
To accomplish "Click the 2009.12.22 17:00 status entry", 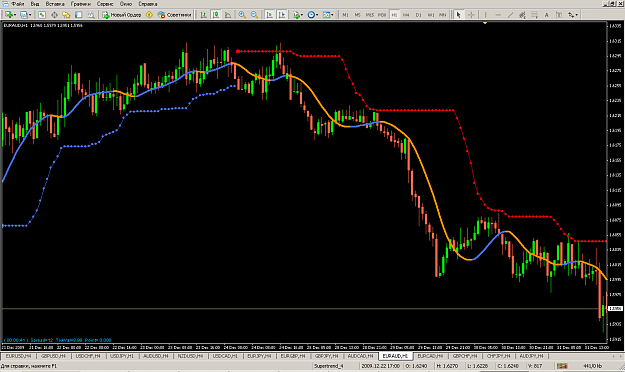I will click(x=380, y=366).
